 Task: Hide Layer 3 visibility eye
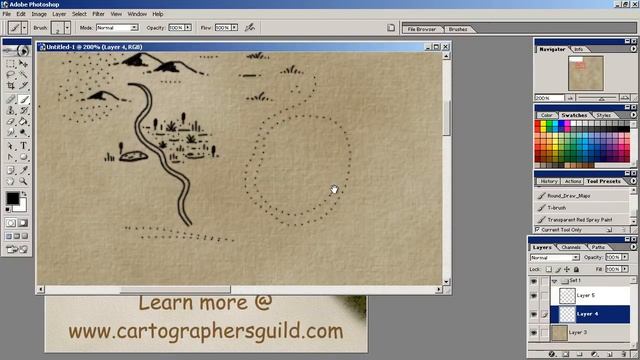pos(533,333)
